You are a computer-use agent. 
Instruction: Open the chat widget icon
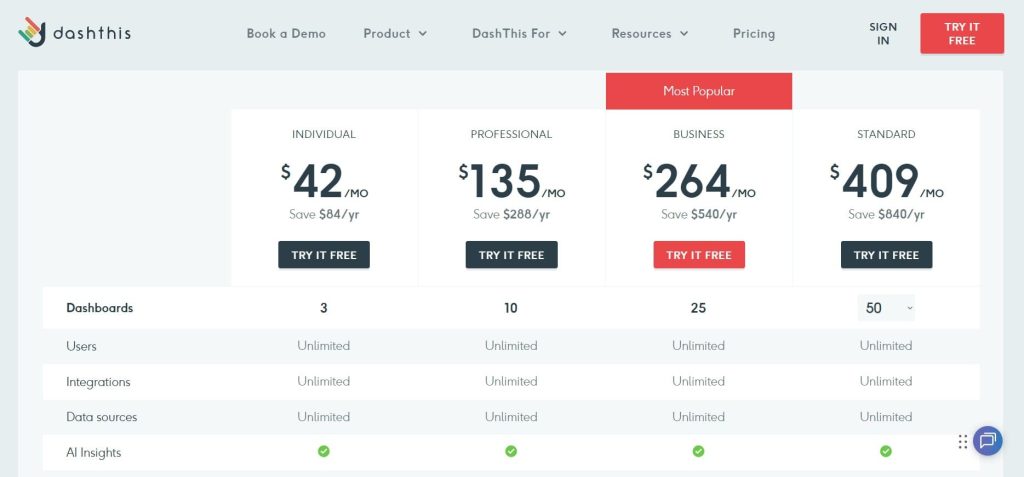(988, 440)
